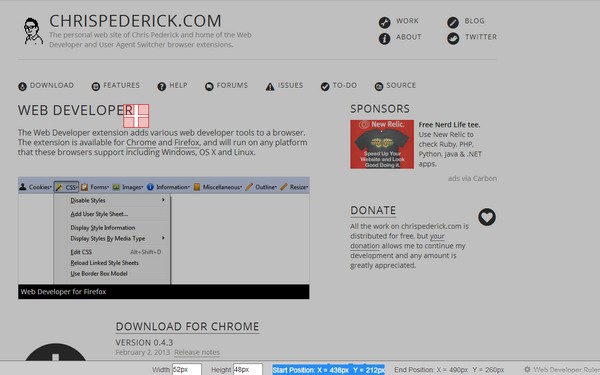Select the Issues warning triangle icon
This screenshot has height=375, width=600.
pos(270,86)
